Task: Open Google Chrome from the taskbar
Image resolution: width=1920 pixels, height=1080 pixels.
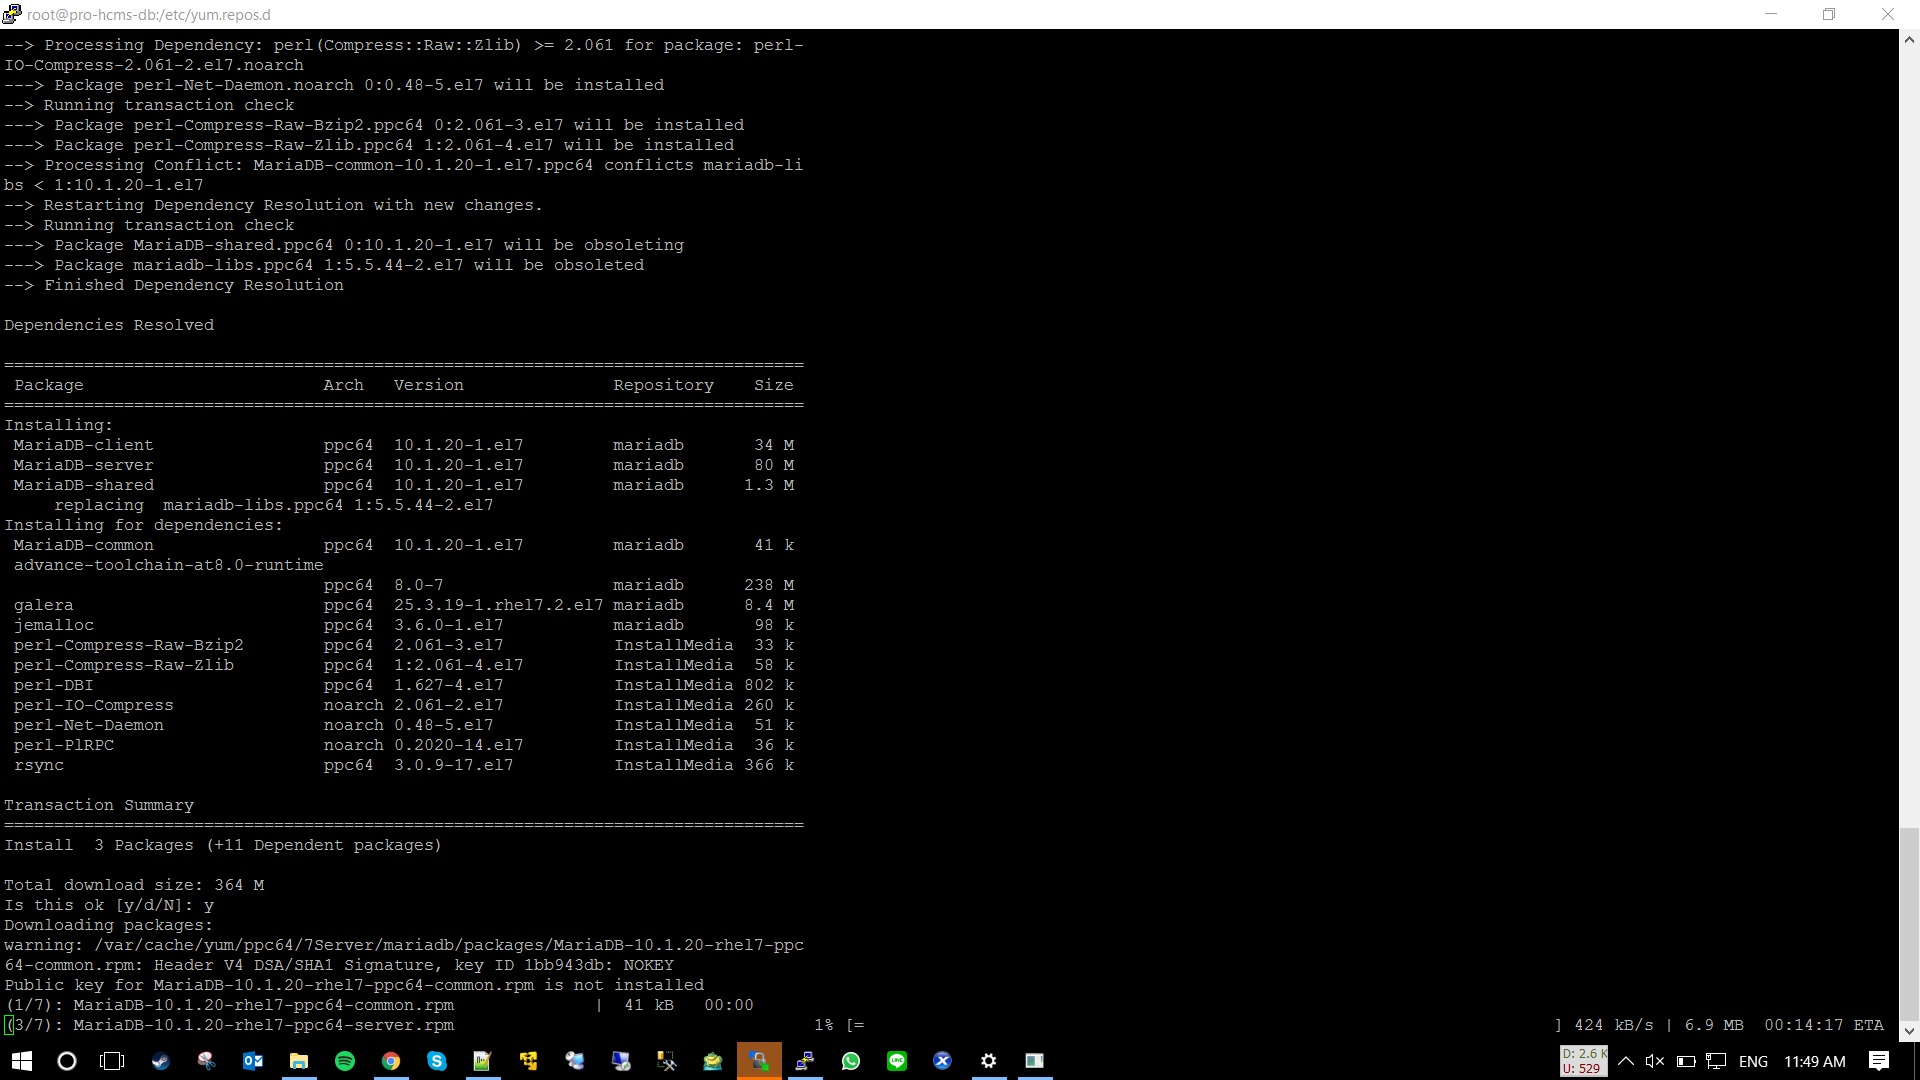Action: tap(391, 1061)
